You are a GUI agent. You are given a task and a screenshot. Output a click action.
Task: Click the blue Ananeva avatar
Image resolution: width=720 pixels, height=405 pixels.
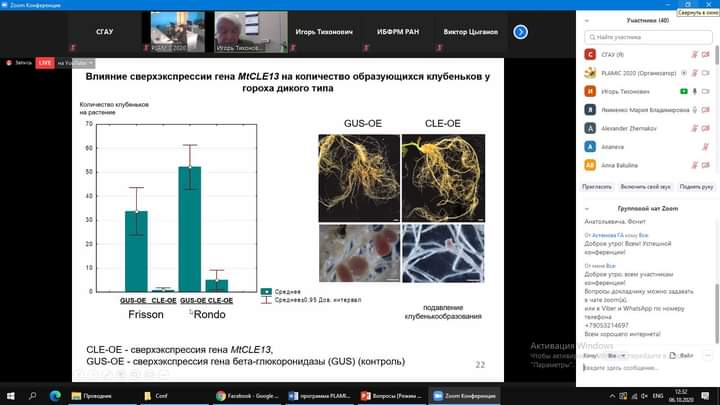coord(590,146)
